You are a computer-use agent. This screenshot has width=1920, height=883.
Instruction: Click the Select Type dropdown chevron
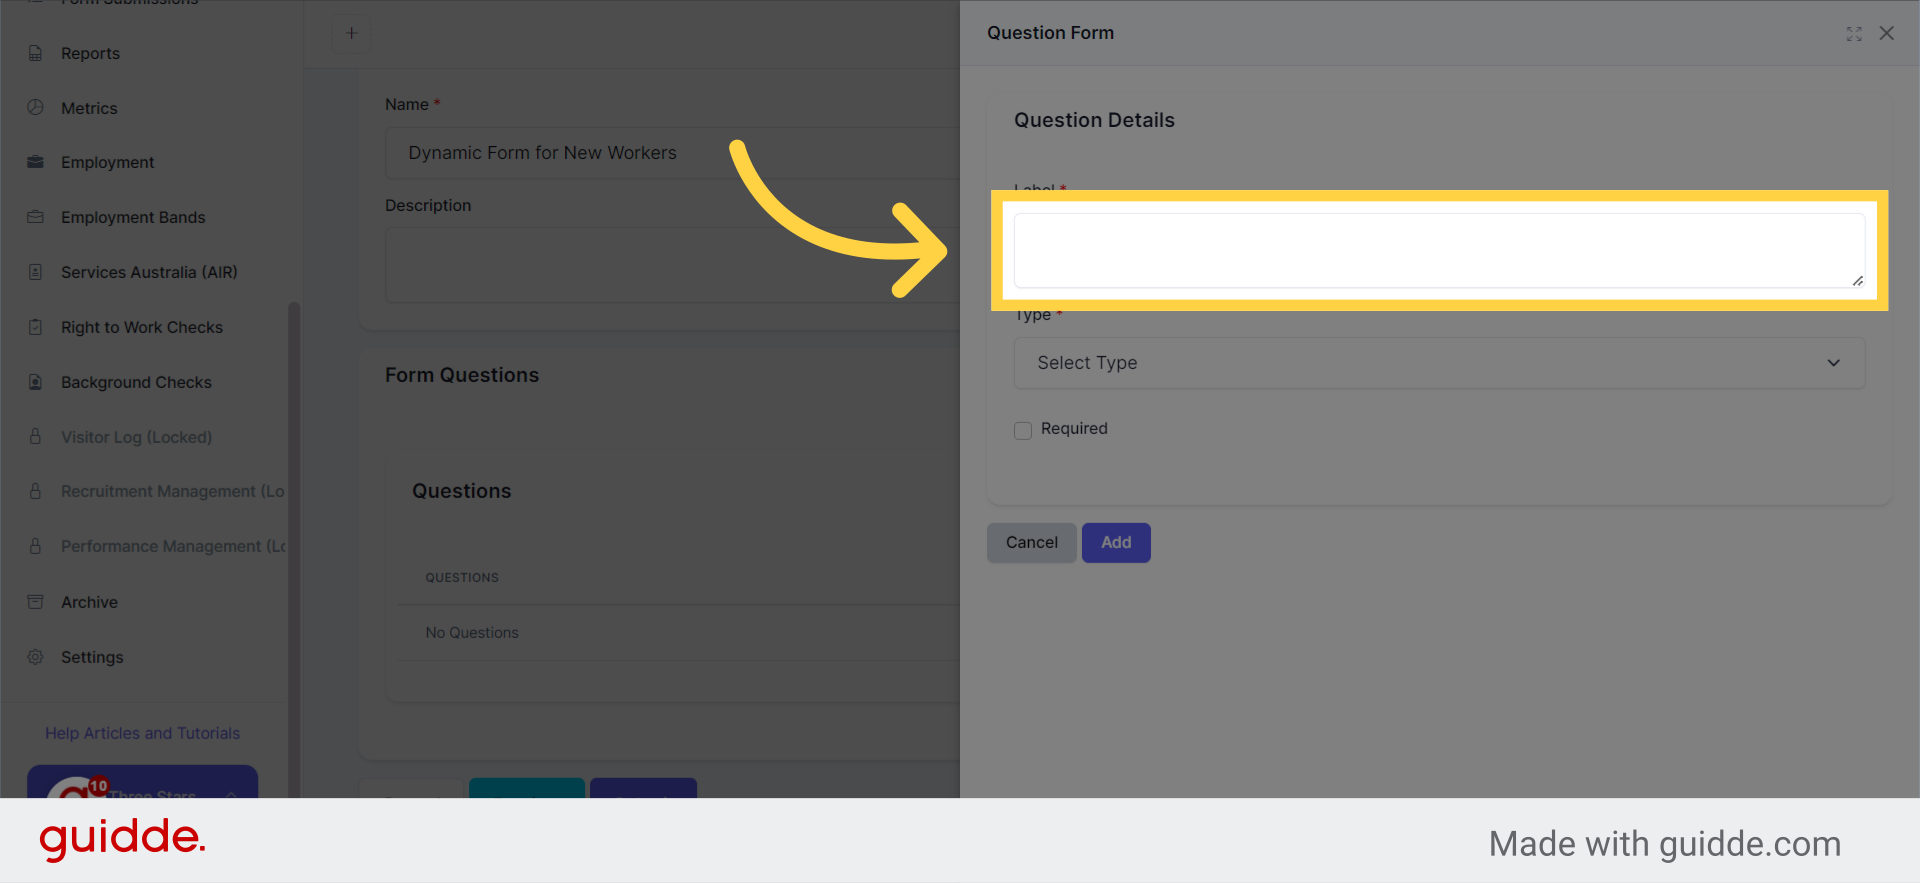(x=1834, y=363)
